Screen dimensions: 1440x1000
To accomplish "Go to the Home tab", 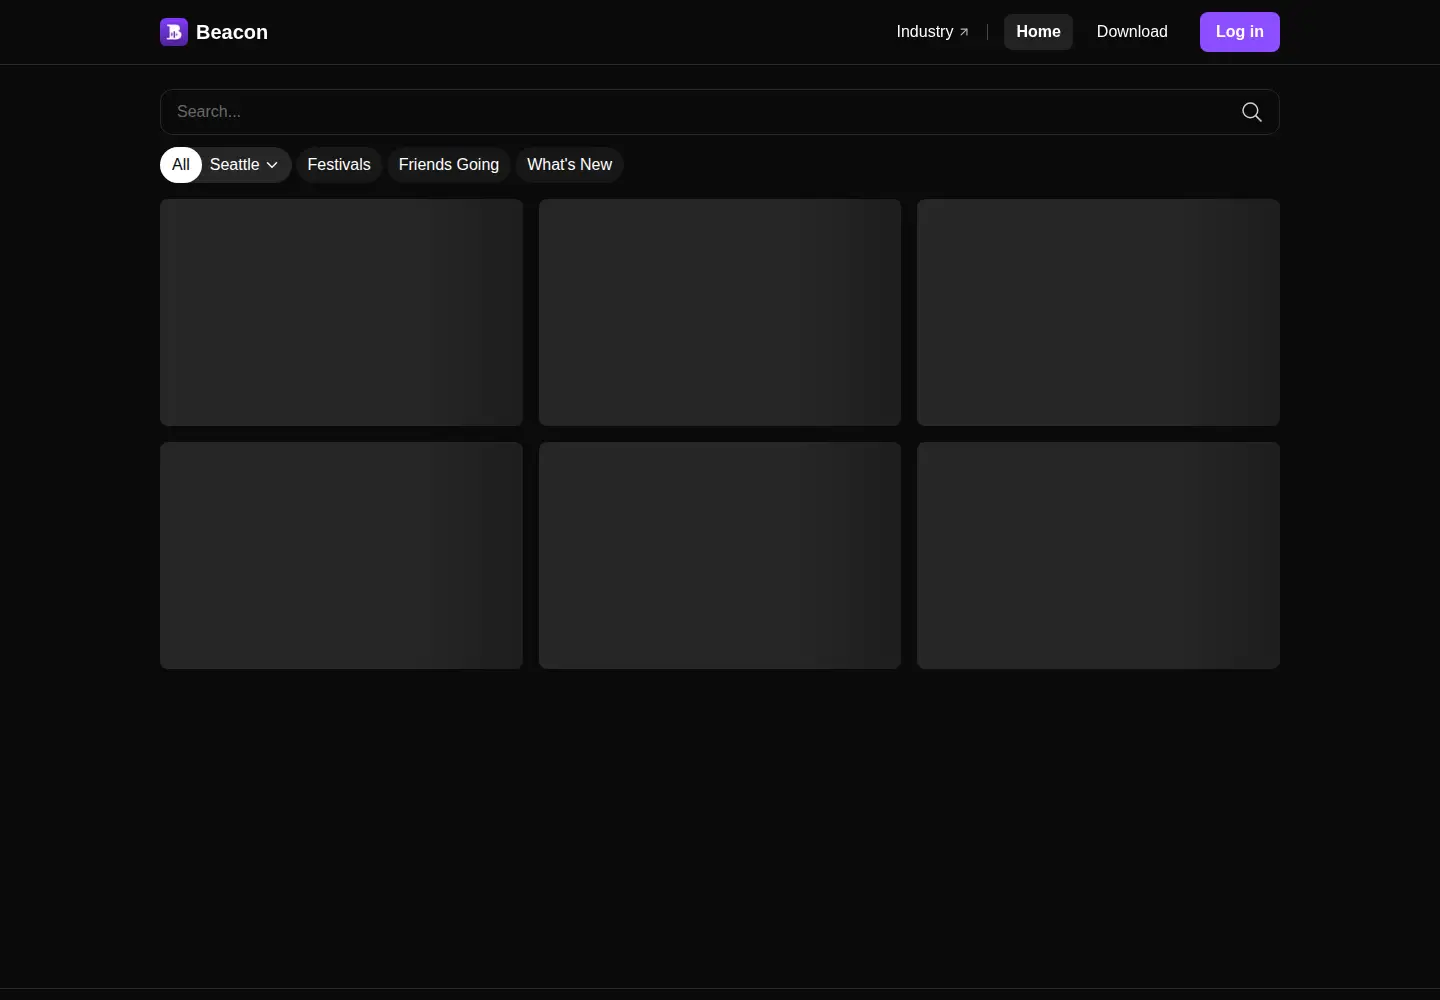I will 1038,32.
